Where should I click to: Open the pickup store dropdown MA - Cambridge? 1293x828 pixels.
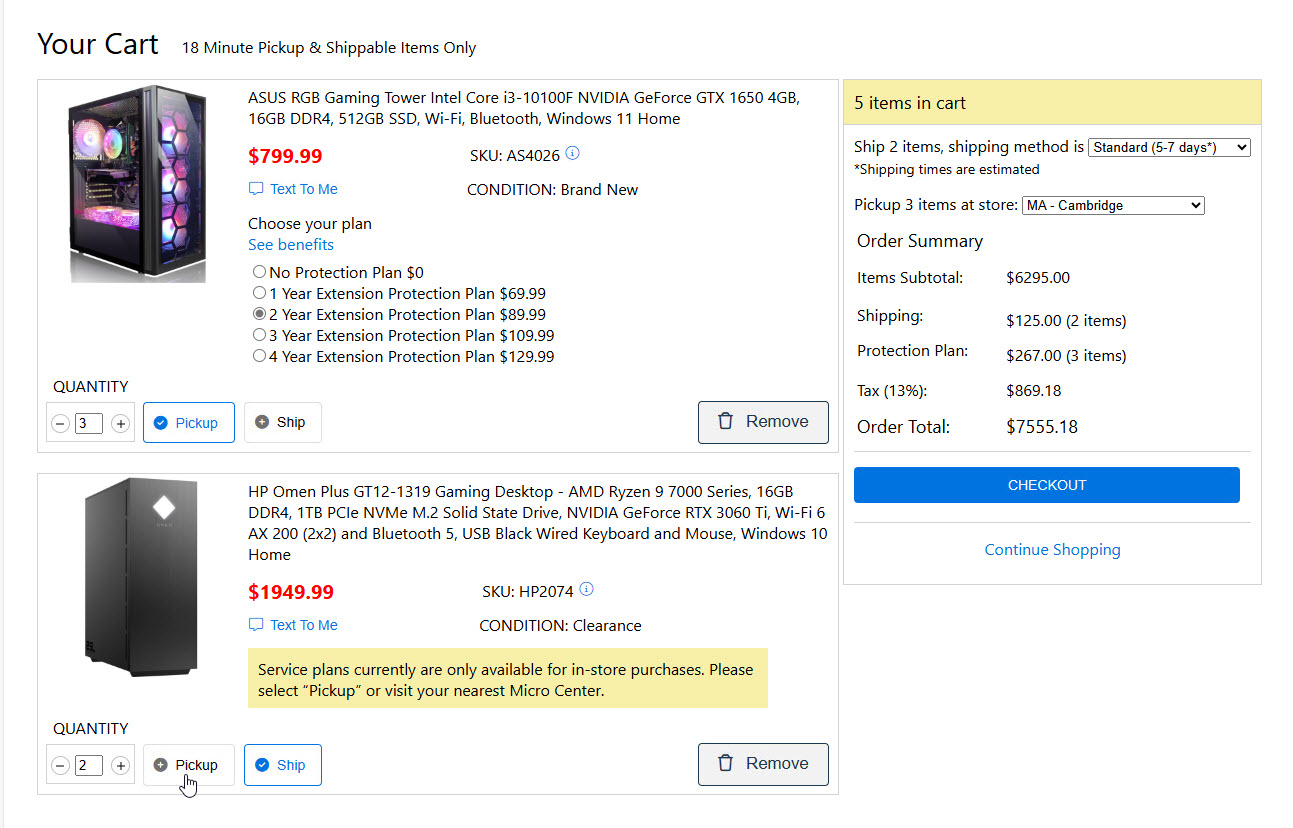point(1112,205)
